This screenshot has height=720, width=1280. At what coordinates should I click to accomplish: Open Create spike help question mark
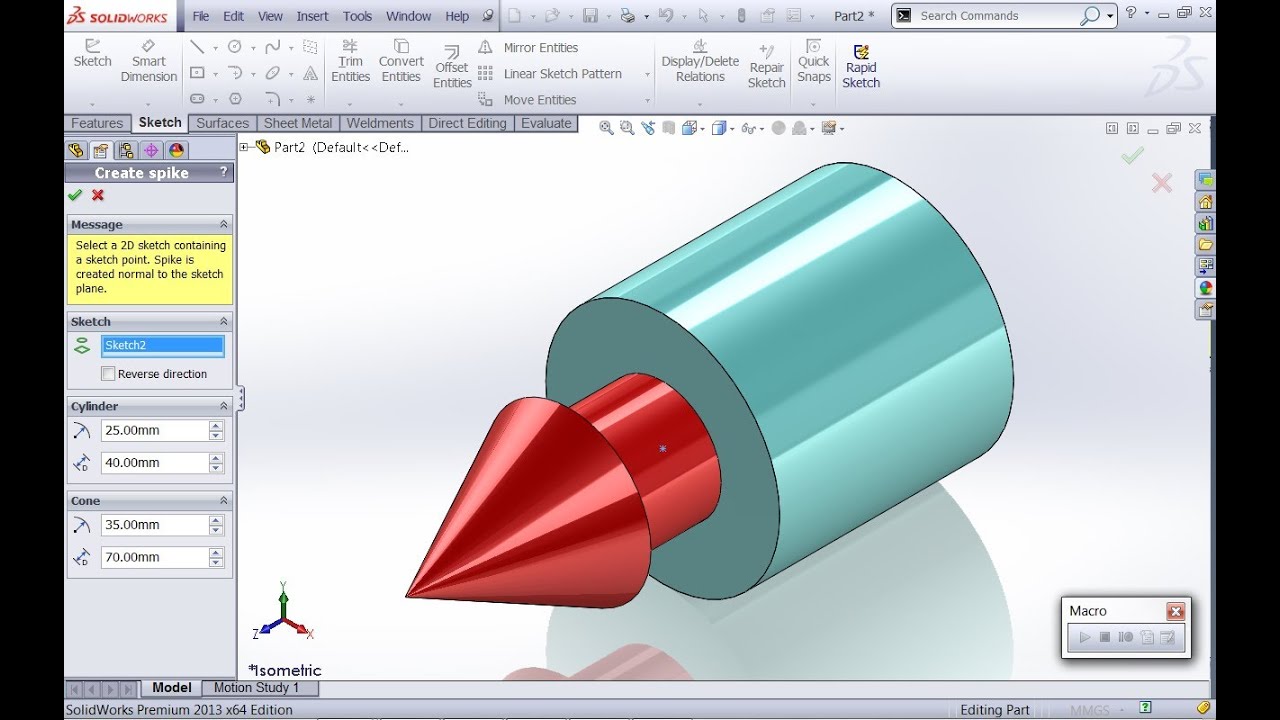point(223,172)
